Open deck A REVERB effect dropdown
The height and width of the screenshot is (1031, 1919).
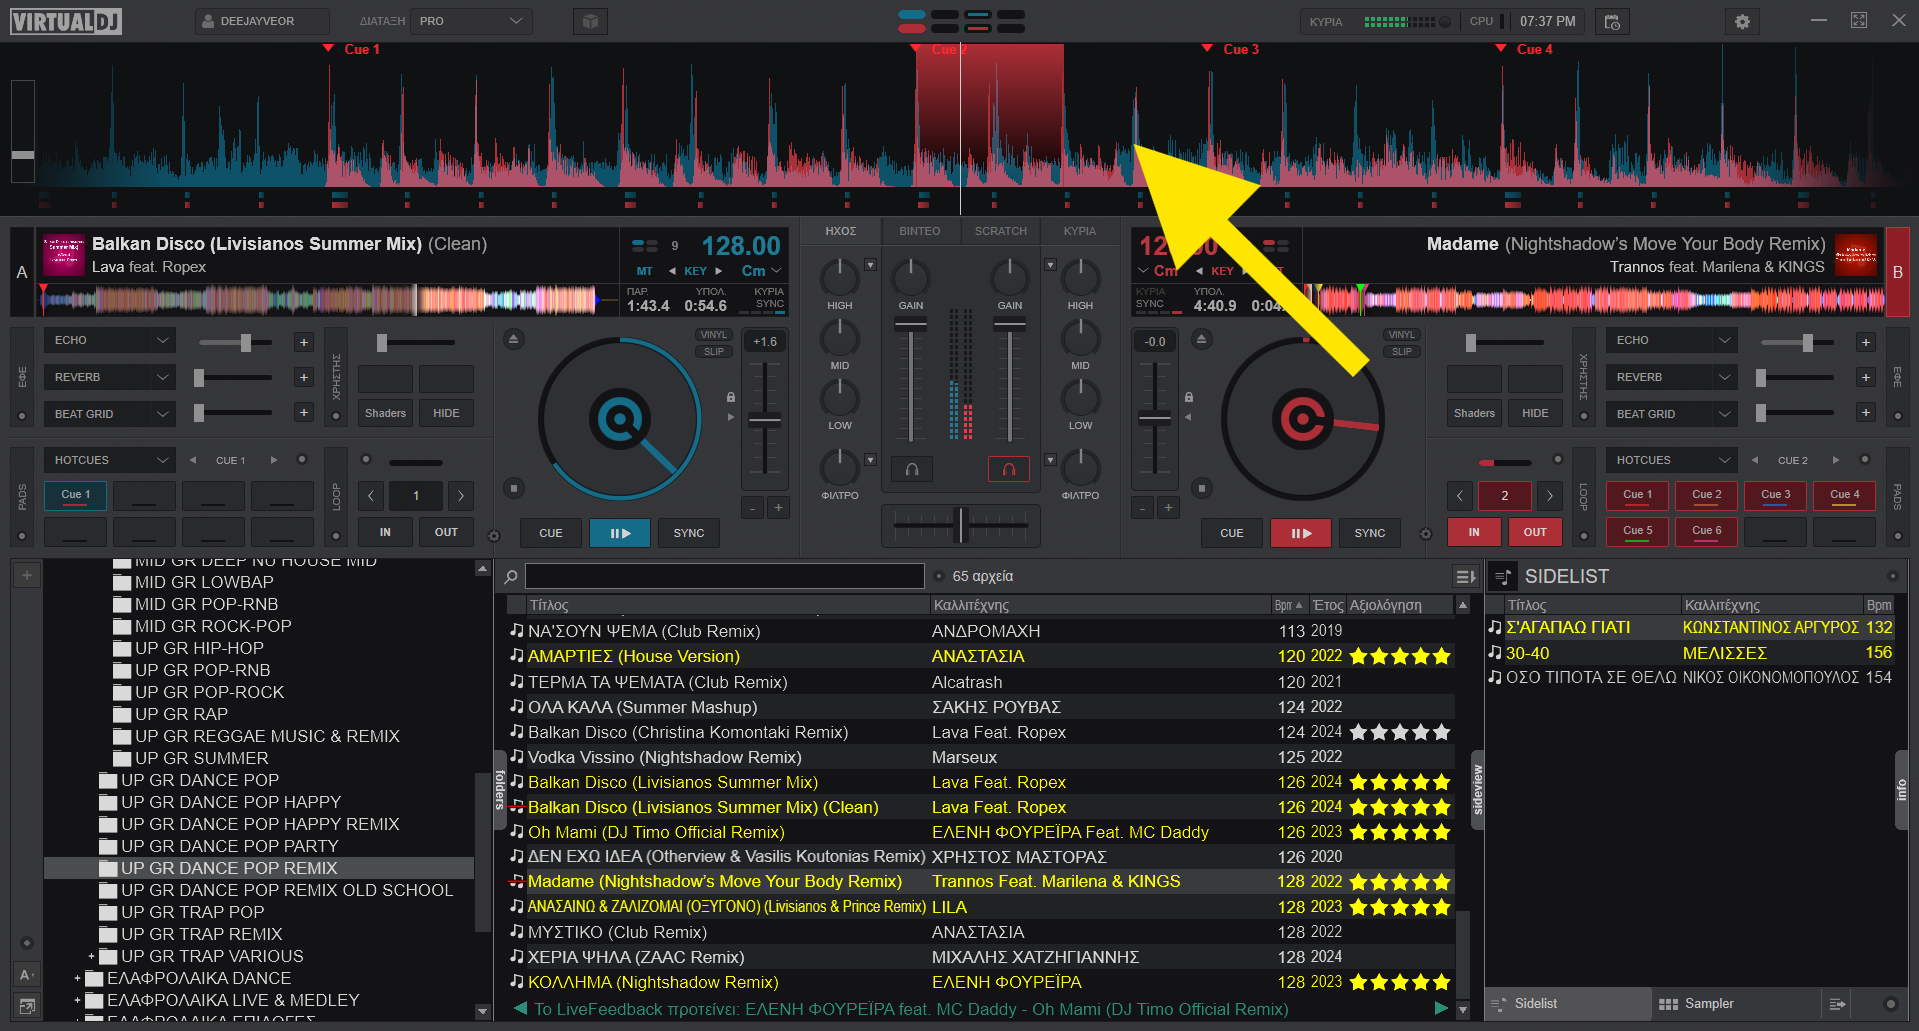(x=110, y=377)
